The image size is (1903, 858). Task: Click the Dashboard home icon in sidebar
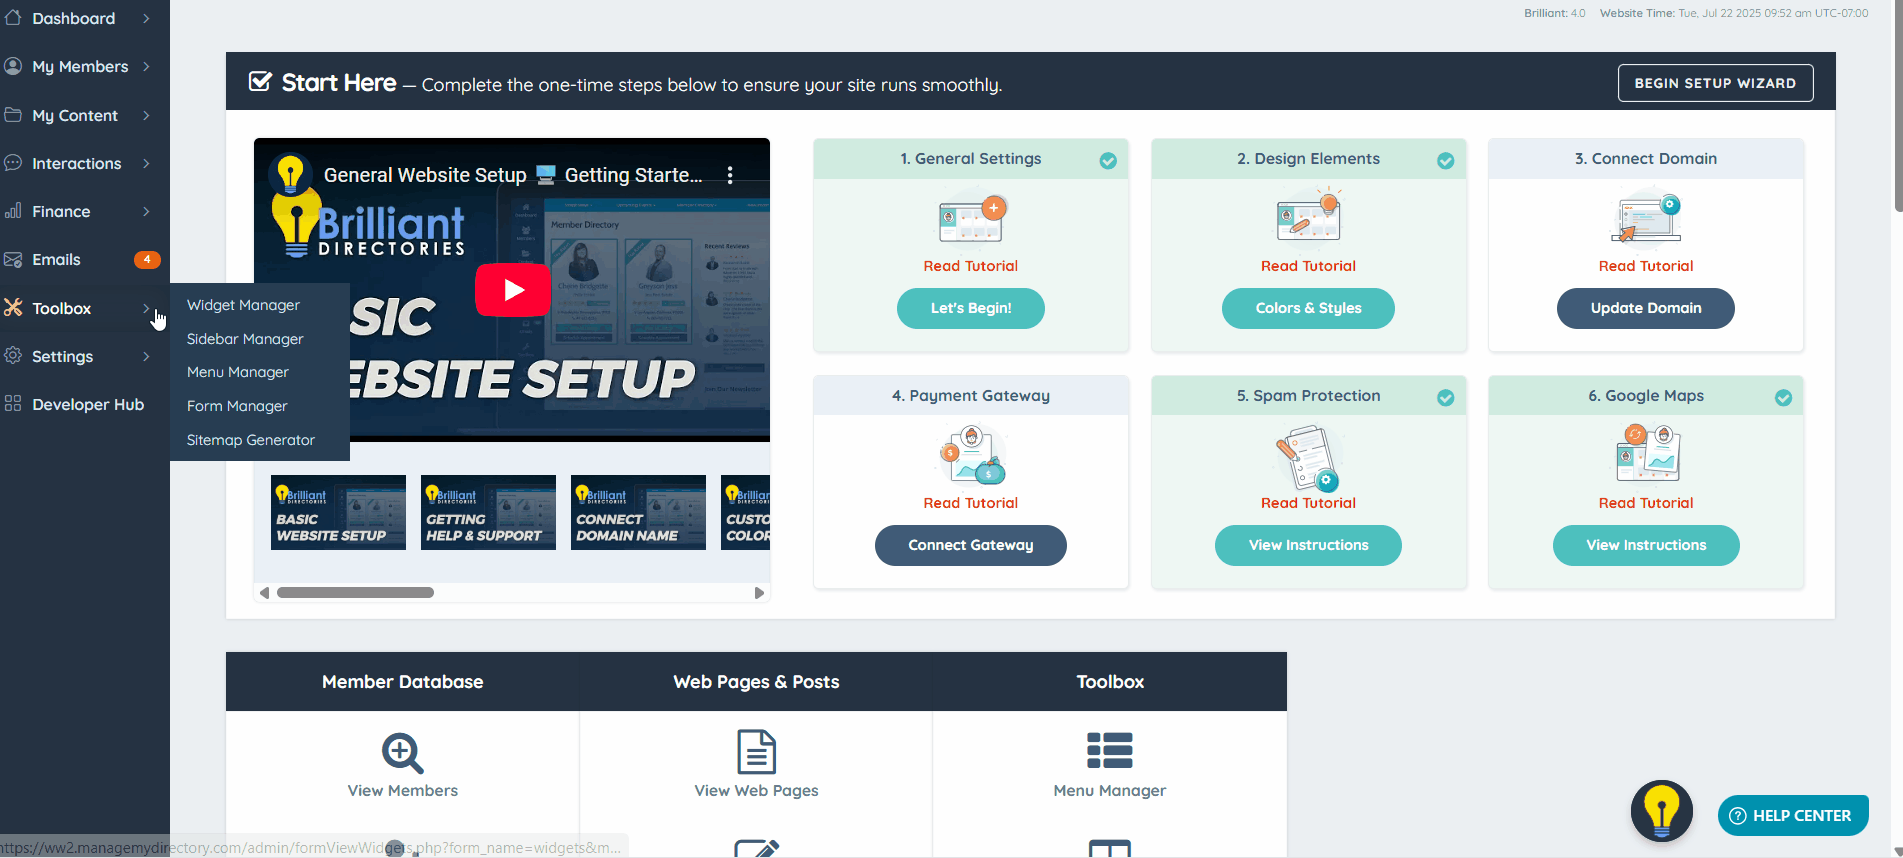[x=13, y=18]
